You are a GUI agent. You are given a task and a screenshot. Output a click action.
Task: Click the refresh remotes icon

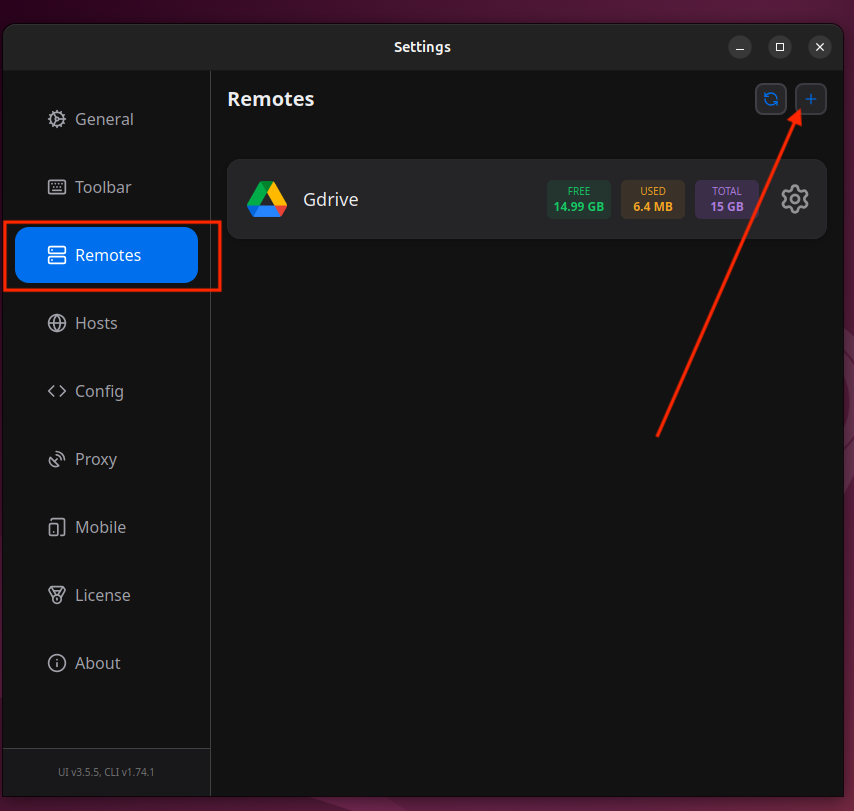click(x=771, y=99)
